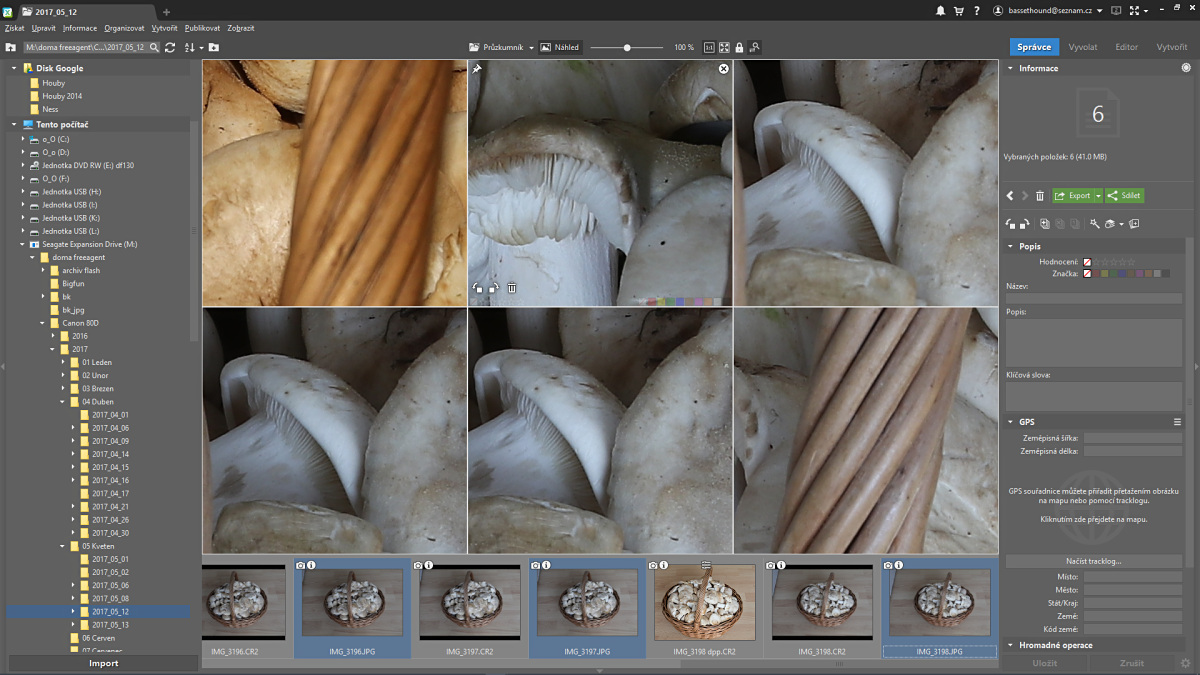
Task: Open the Organizovat menu
Action: coord(125,28)
